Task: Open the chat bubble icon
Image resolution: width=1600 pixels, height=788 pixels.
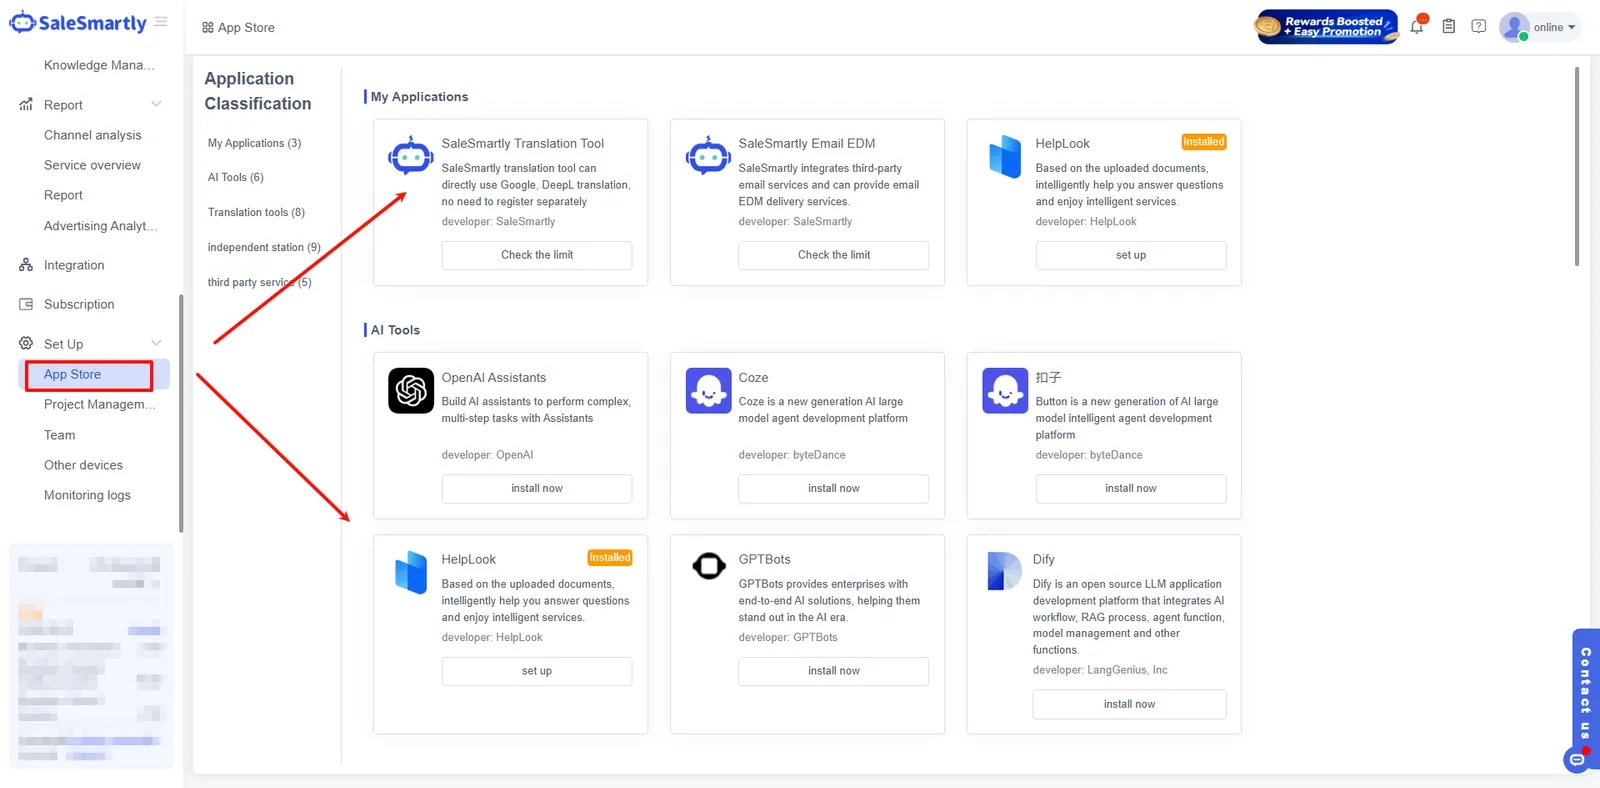Action: coord(1577,760)
